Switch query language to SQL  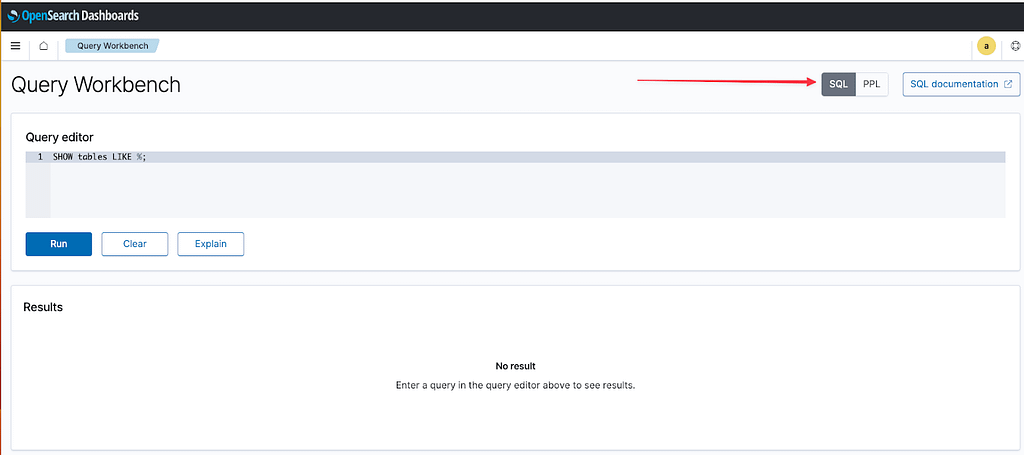(839, 84)
